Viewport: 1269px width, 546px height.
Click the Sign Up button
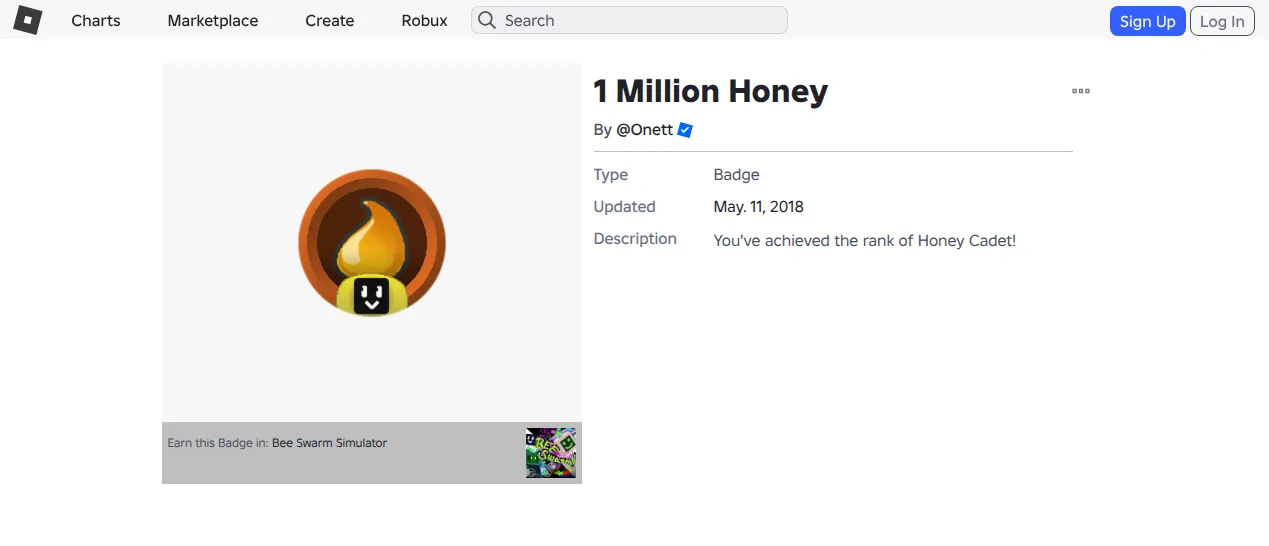(1147, 21)
